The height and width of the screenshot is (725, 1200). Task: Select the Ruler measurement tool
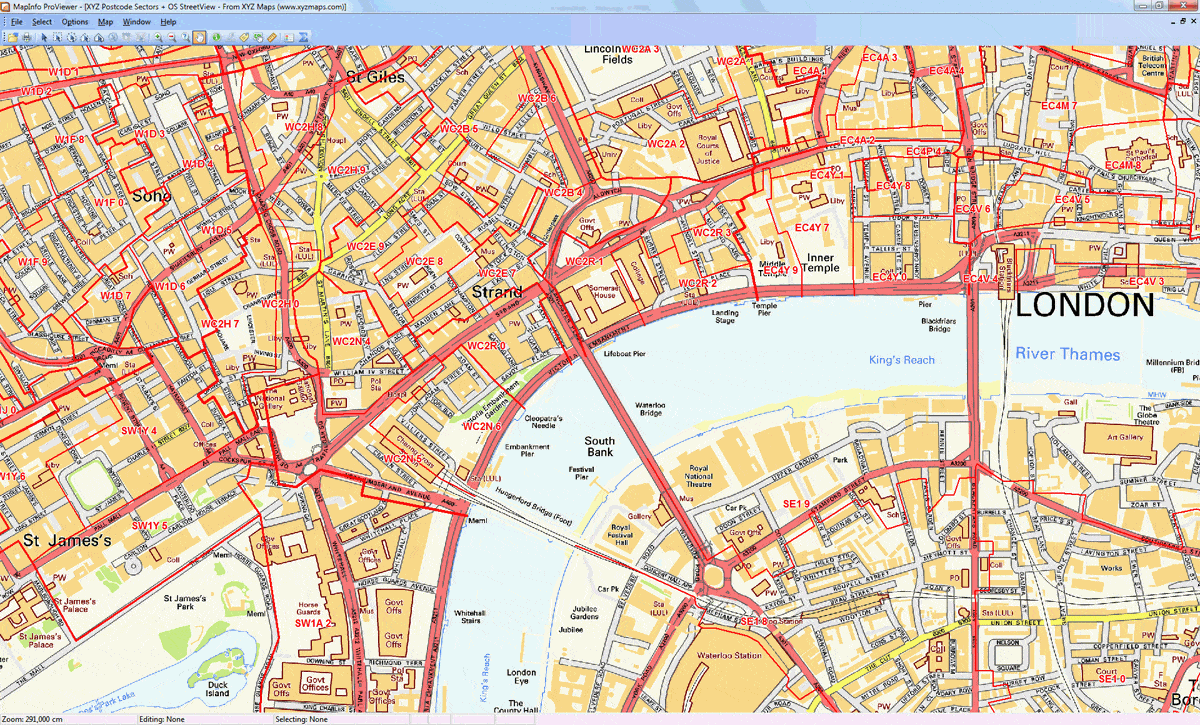[271, 36]
